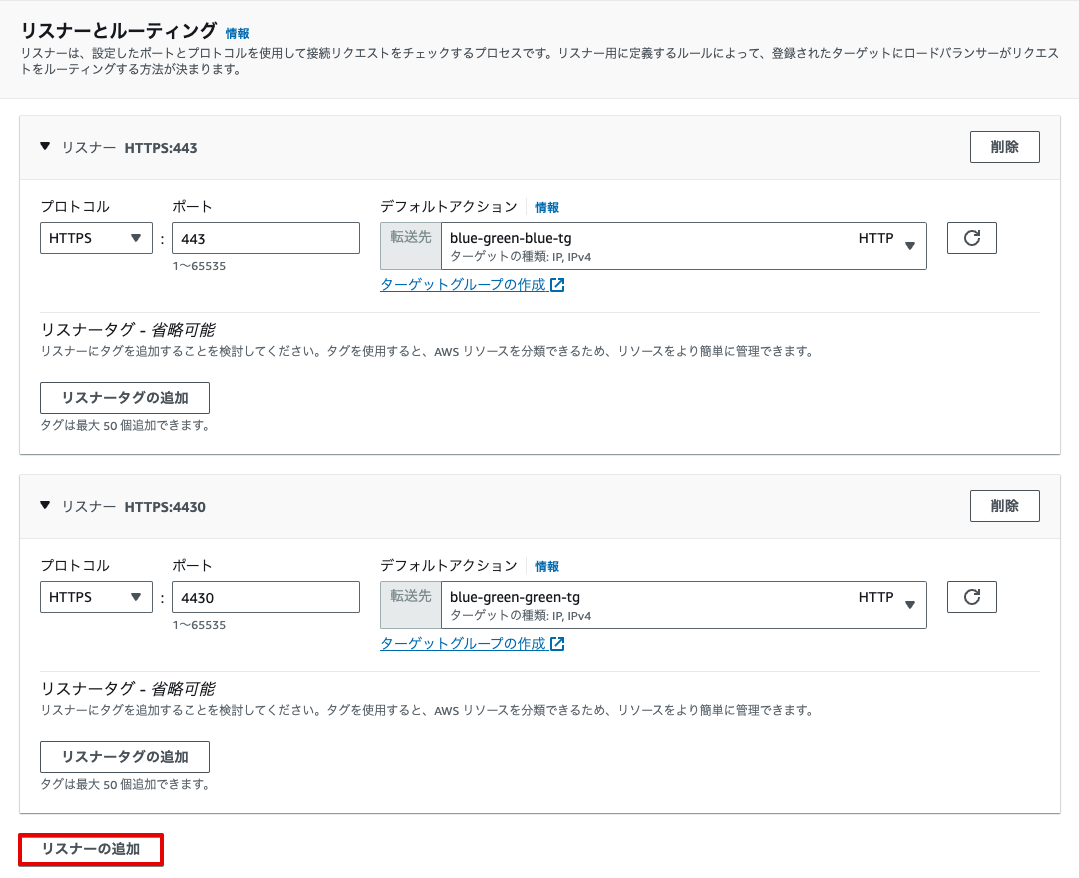Collapse the HTTPS:4430 listener section
Screen dimensions: 1079x878
coord(44,506)
